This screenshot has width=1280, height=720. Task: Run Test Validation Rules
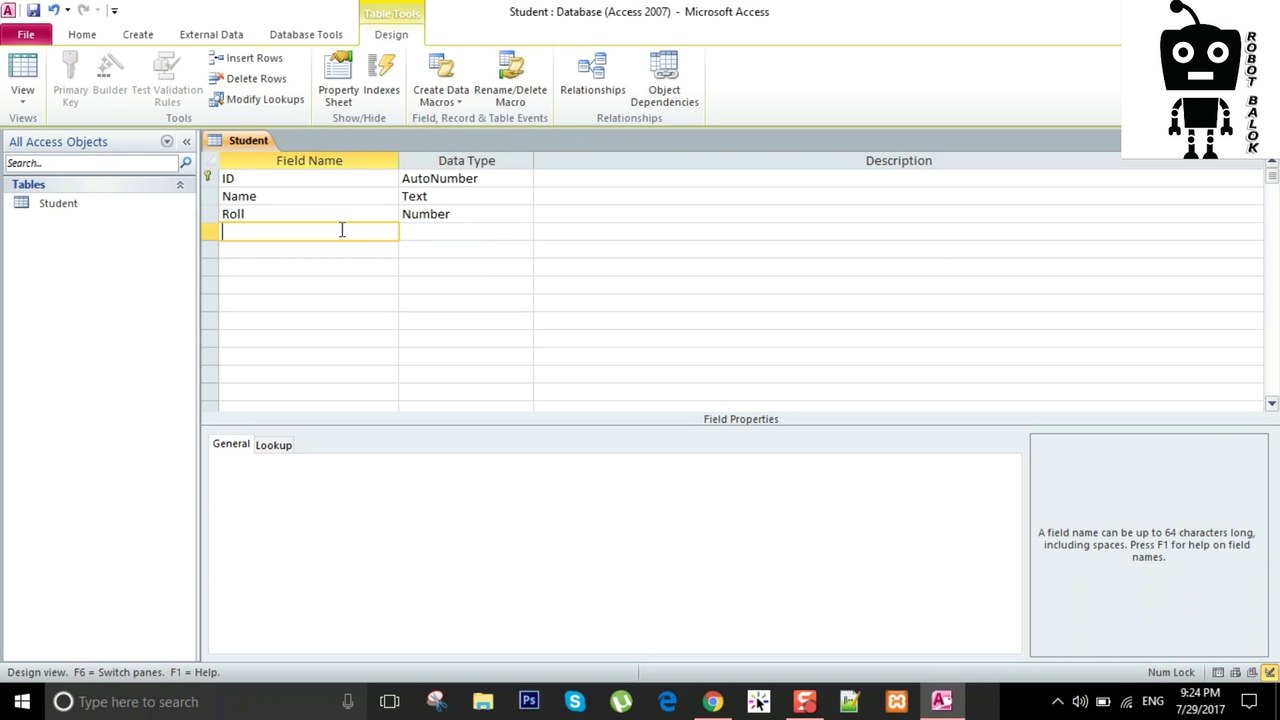coord(167,79)
